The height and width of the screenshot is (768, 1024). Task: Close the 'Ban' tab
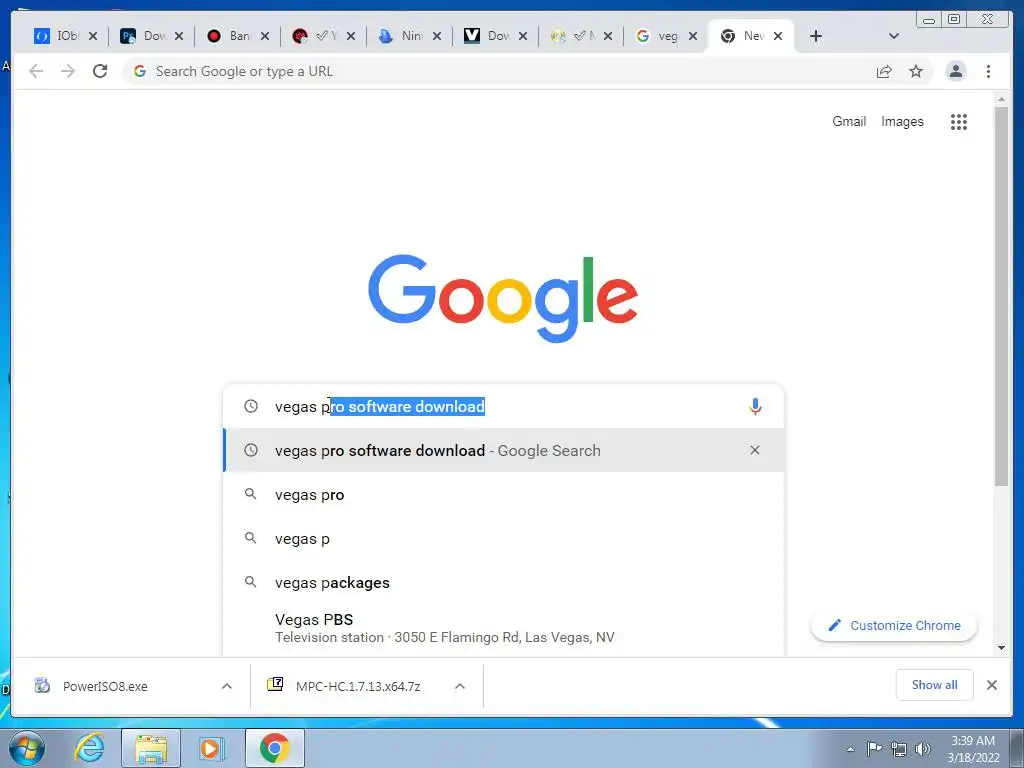pyautogui.click(x=264, y=36)
